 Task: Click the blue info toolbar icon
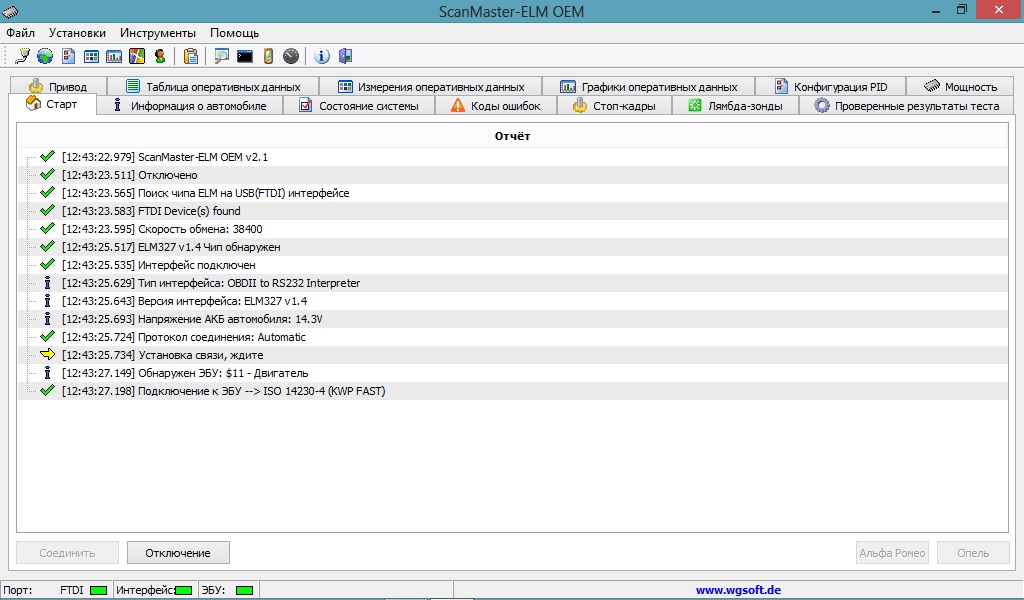322,56
